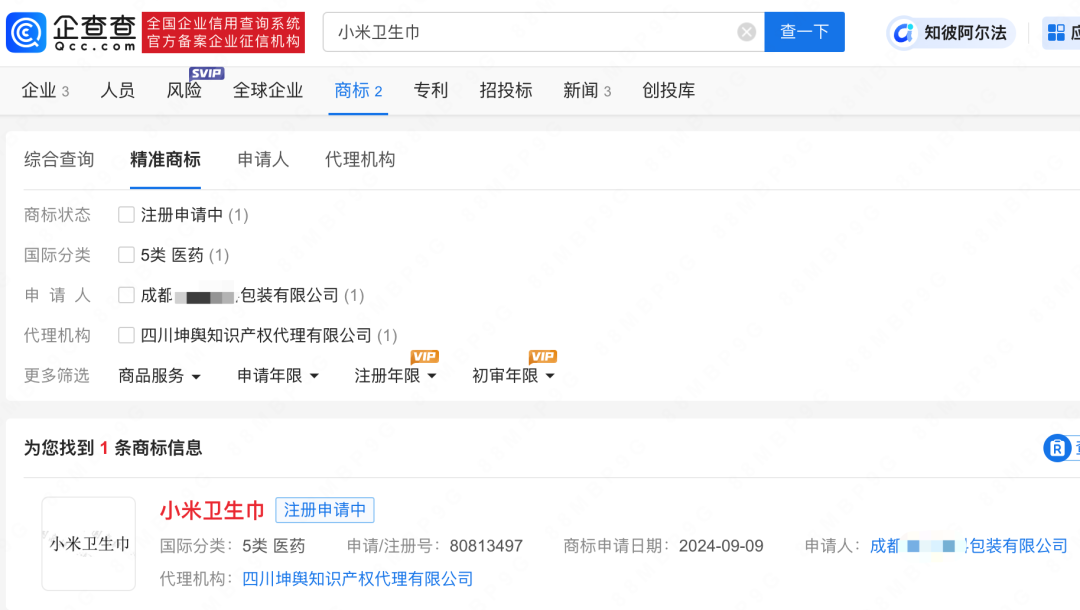Open the 小米卫生巾 trademark thumbnail
The height and width of the screenshot is (610, 1080).
89,544
